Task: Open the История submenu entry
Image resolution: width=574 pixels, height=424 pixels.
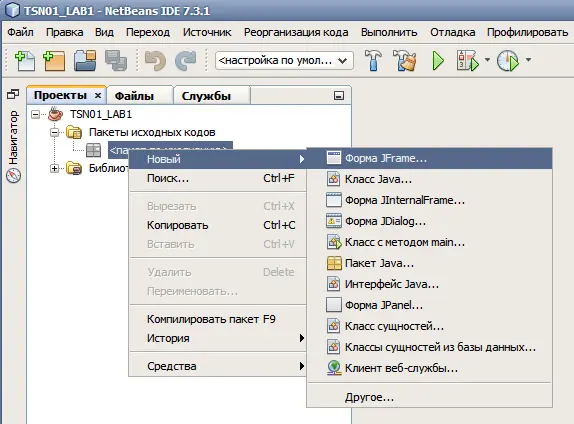Action: 218,338
